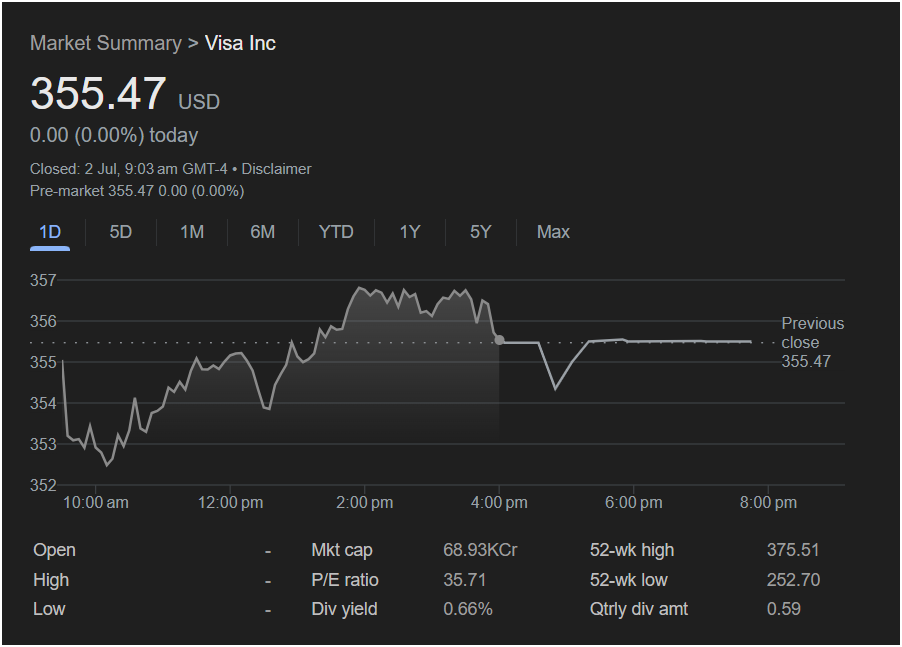Click the 4:00 pm closing point marker
The height and width of the screenshot is (647, 902).
click(x=499, y=340)
